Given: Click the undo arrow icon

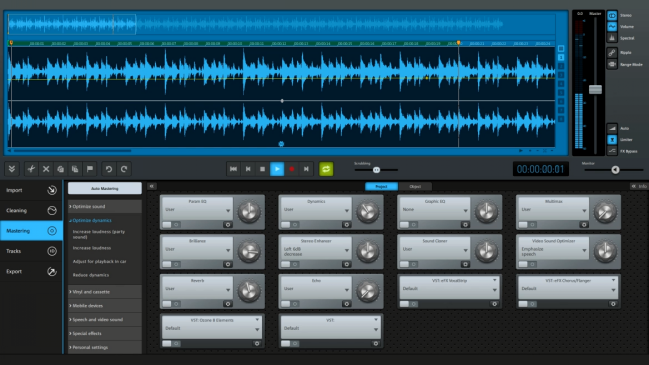Looking at the screenshot, I should coord(109,169).
